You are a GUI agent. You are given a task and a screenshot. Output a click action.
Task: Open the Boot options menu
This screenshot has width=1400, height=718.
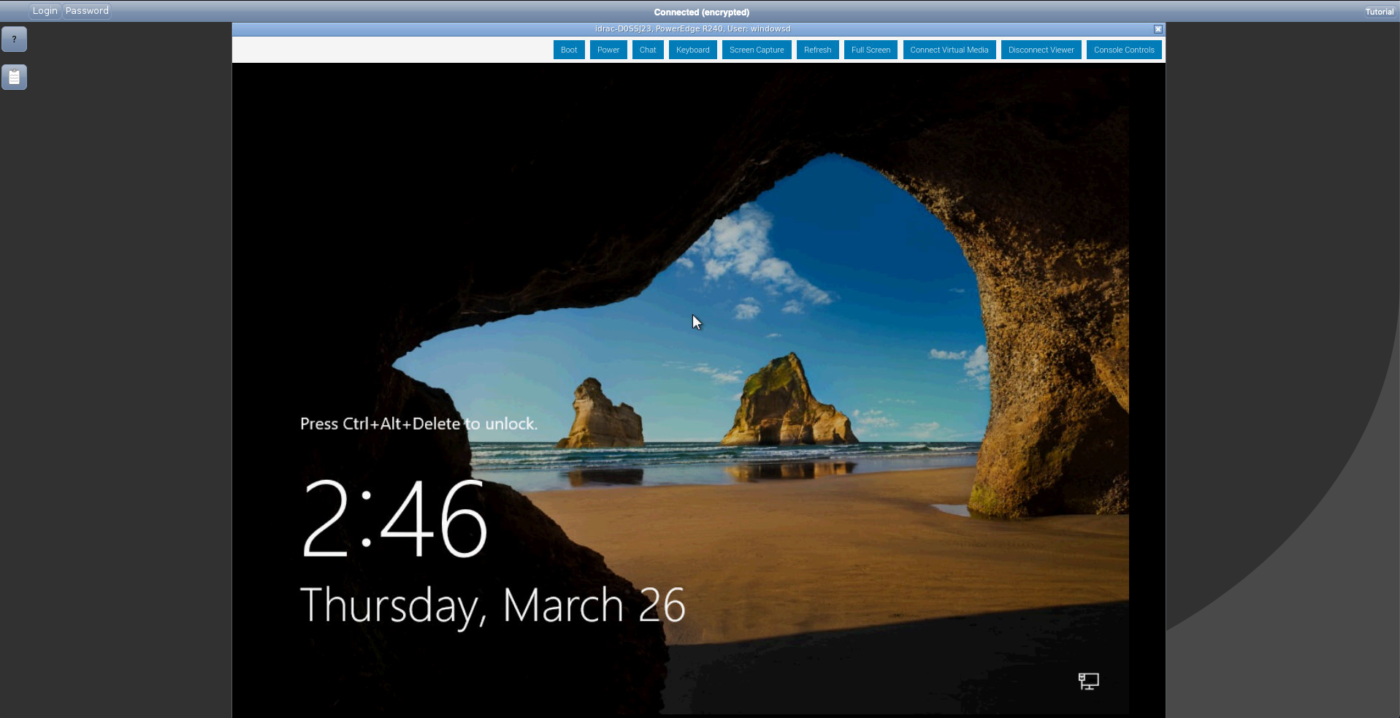pos(568,49)
